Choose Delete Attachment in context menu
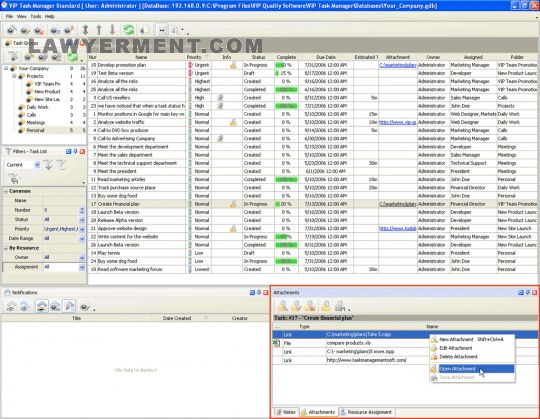 [472, 357]
